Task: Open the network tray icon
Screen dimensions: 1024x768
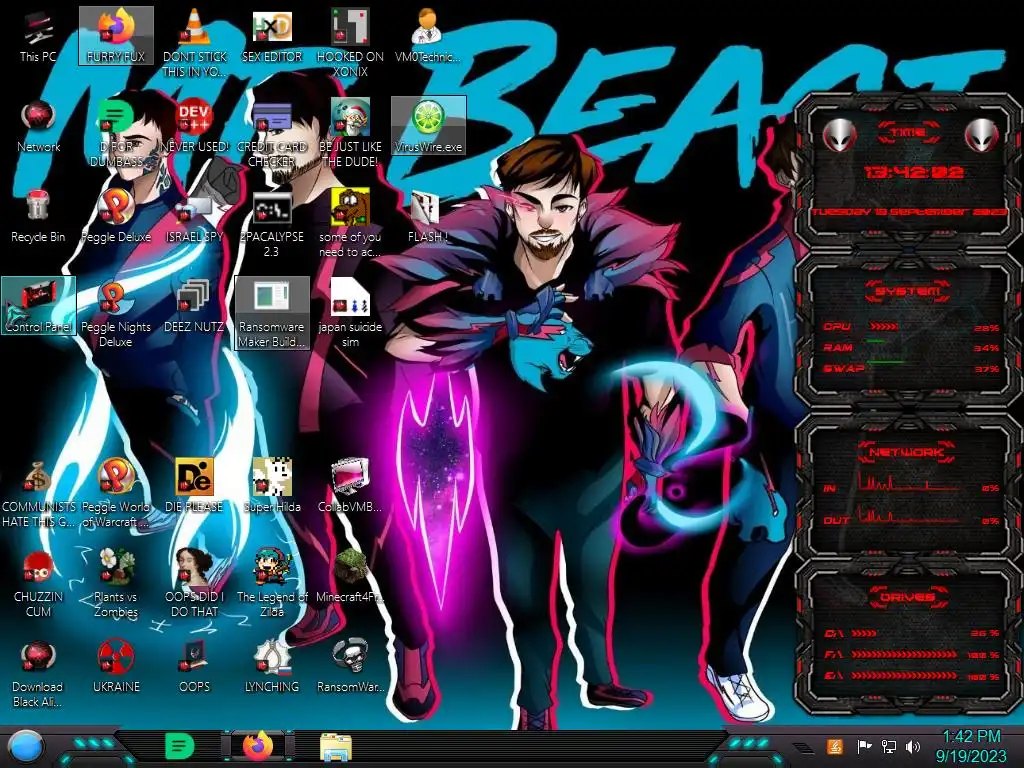Action: coord(888,746)
